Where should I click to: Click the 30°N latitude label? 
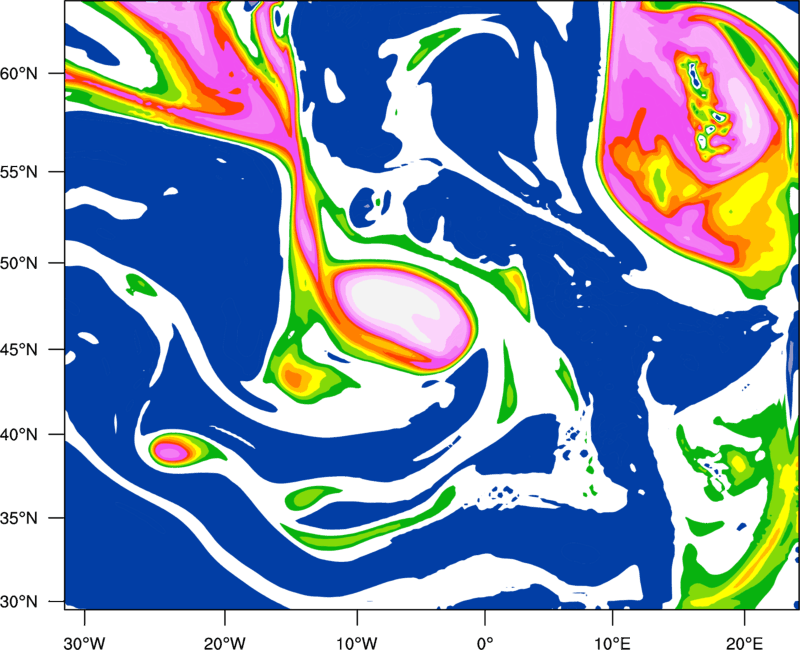pyautogui.click(x=19, y=602)
